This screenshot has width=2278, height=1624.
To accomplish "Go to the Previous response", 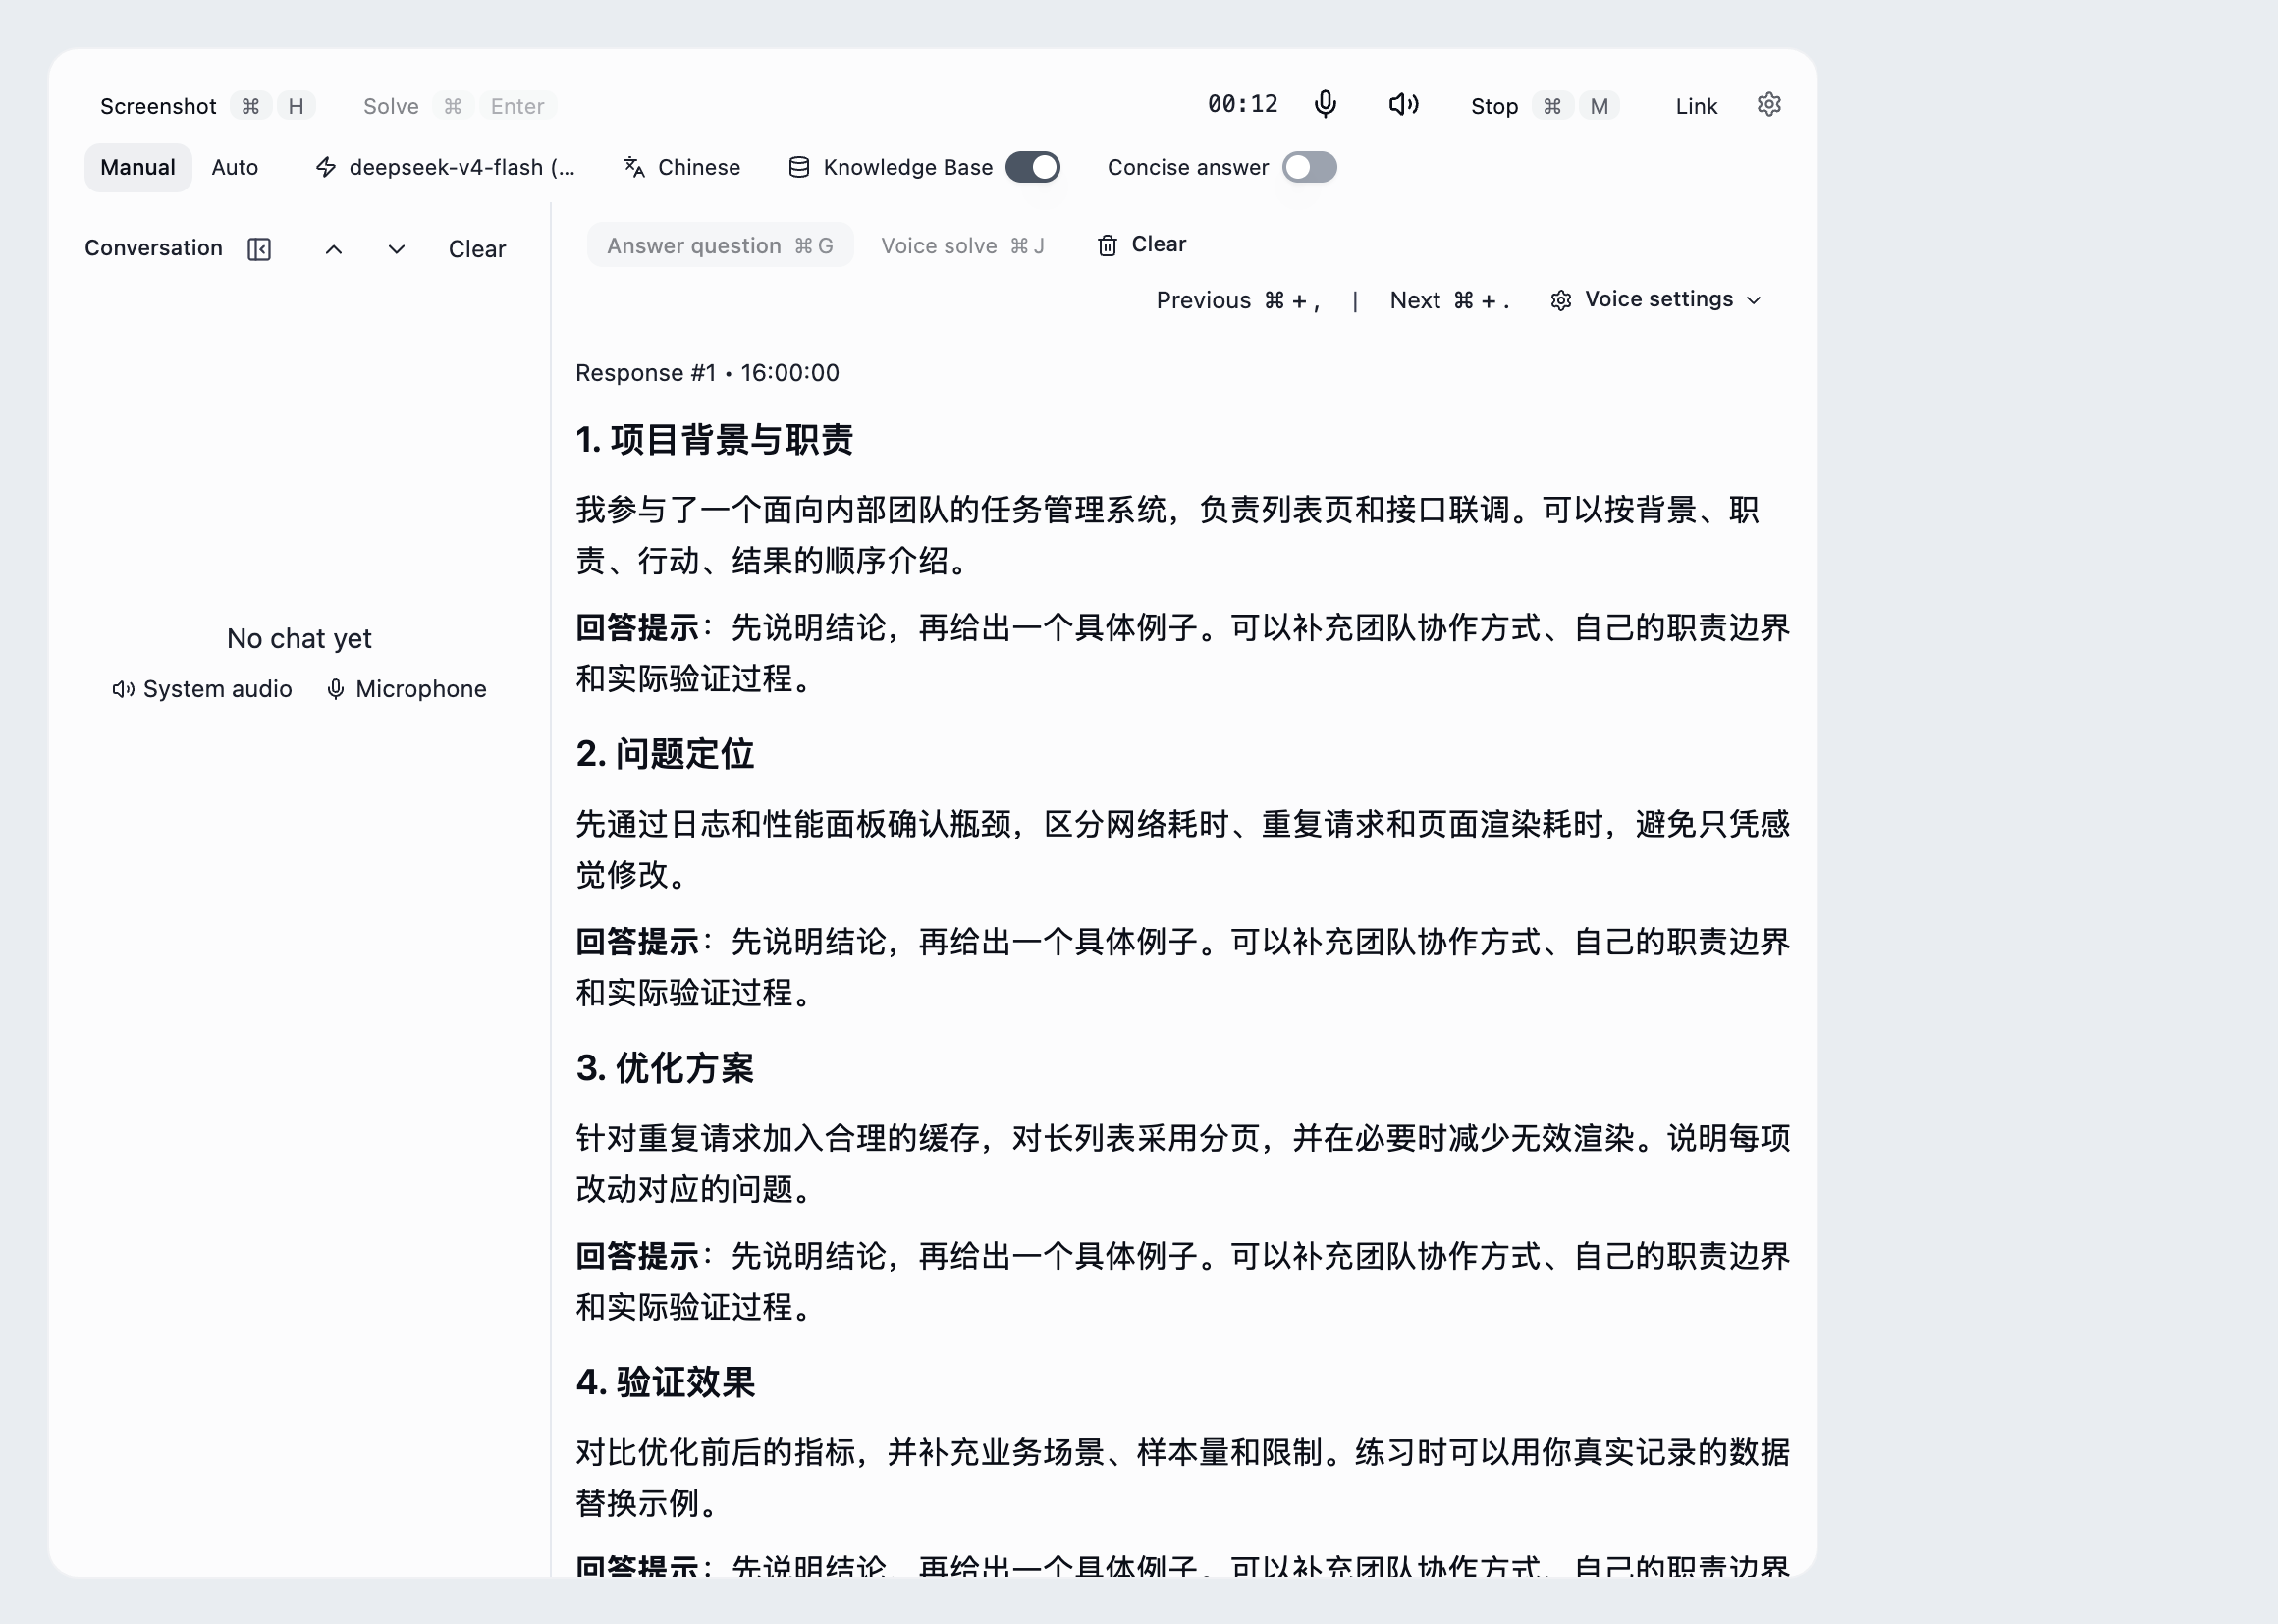I will click(x=1238, y=300).
